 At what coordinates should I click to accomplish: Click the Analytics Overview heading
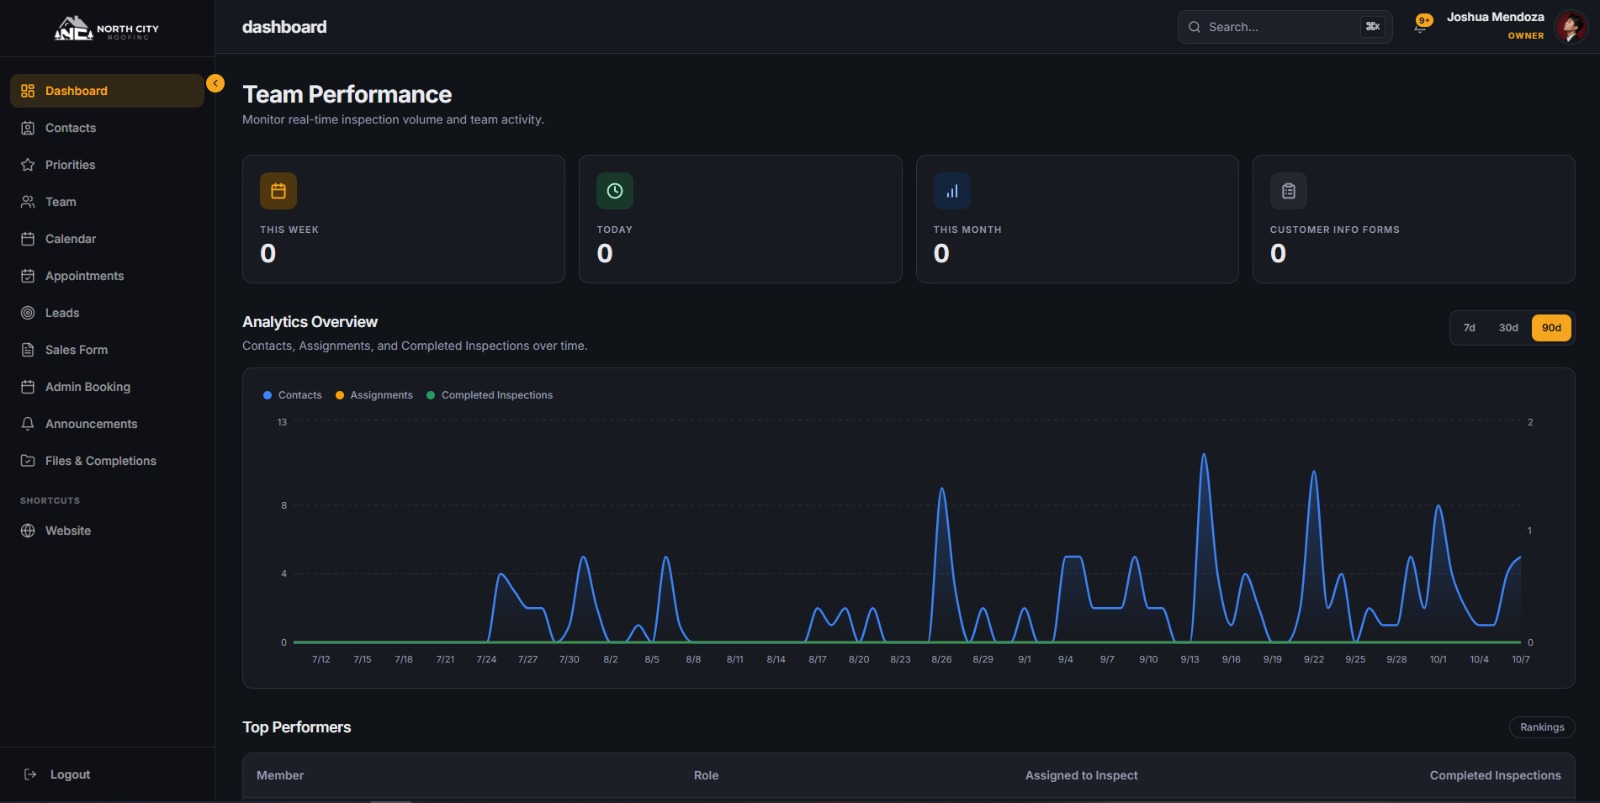pos(310,322)
